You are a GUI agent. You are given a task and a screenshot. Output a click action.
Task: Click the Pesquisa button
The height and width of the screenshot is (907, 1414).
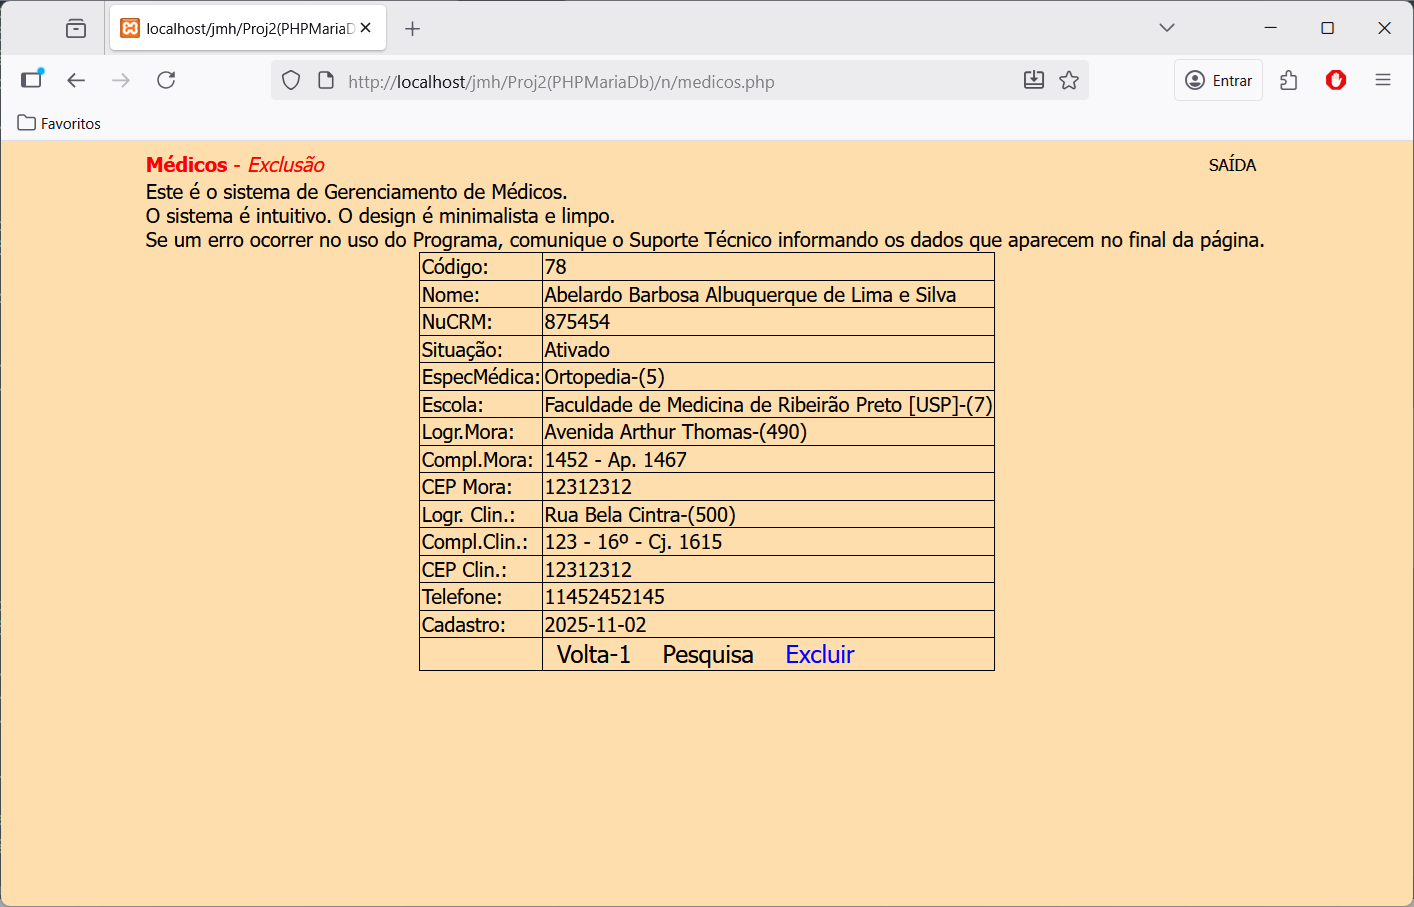(x=708, y=654)
